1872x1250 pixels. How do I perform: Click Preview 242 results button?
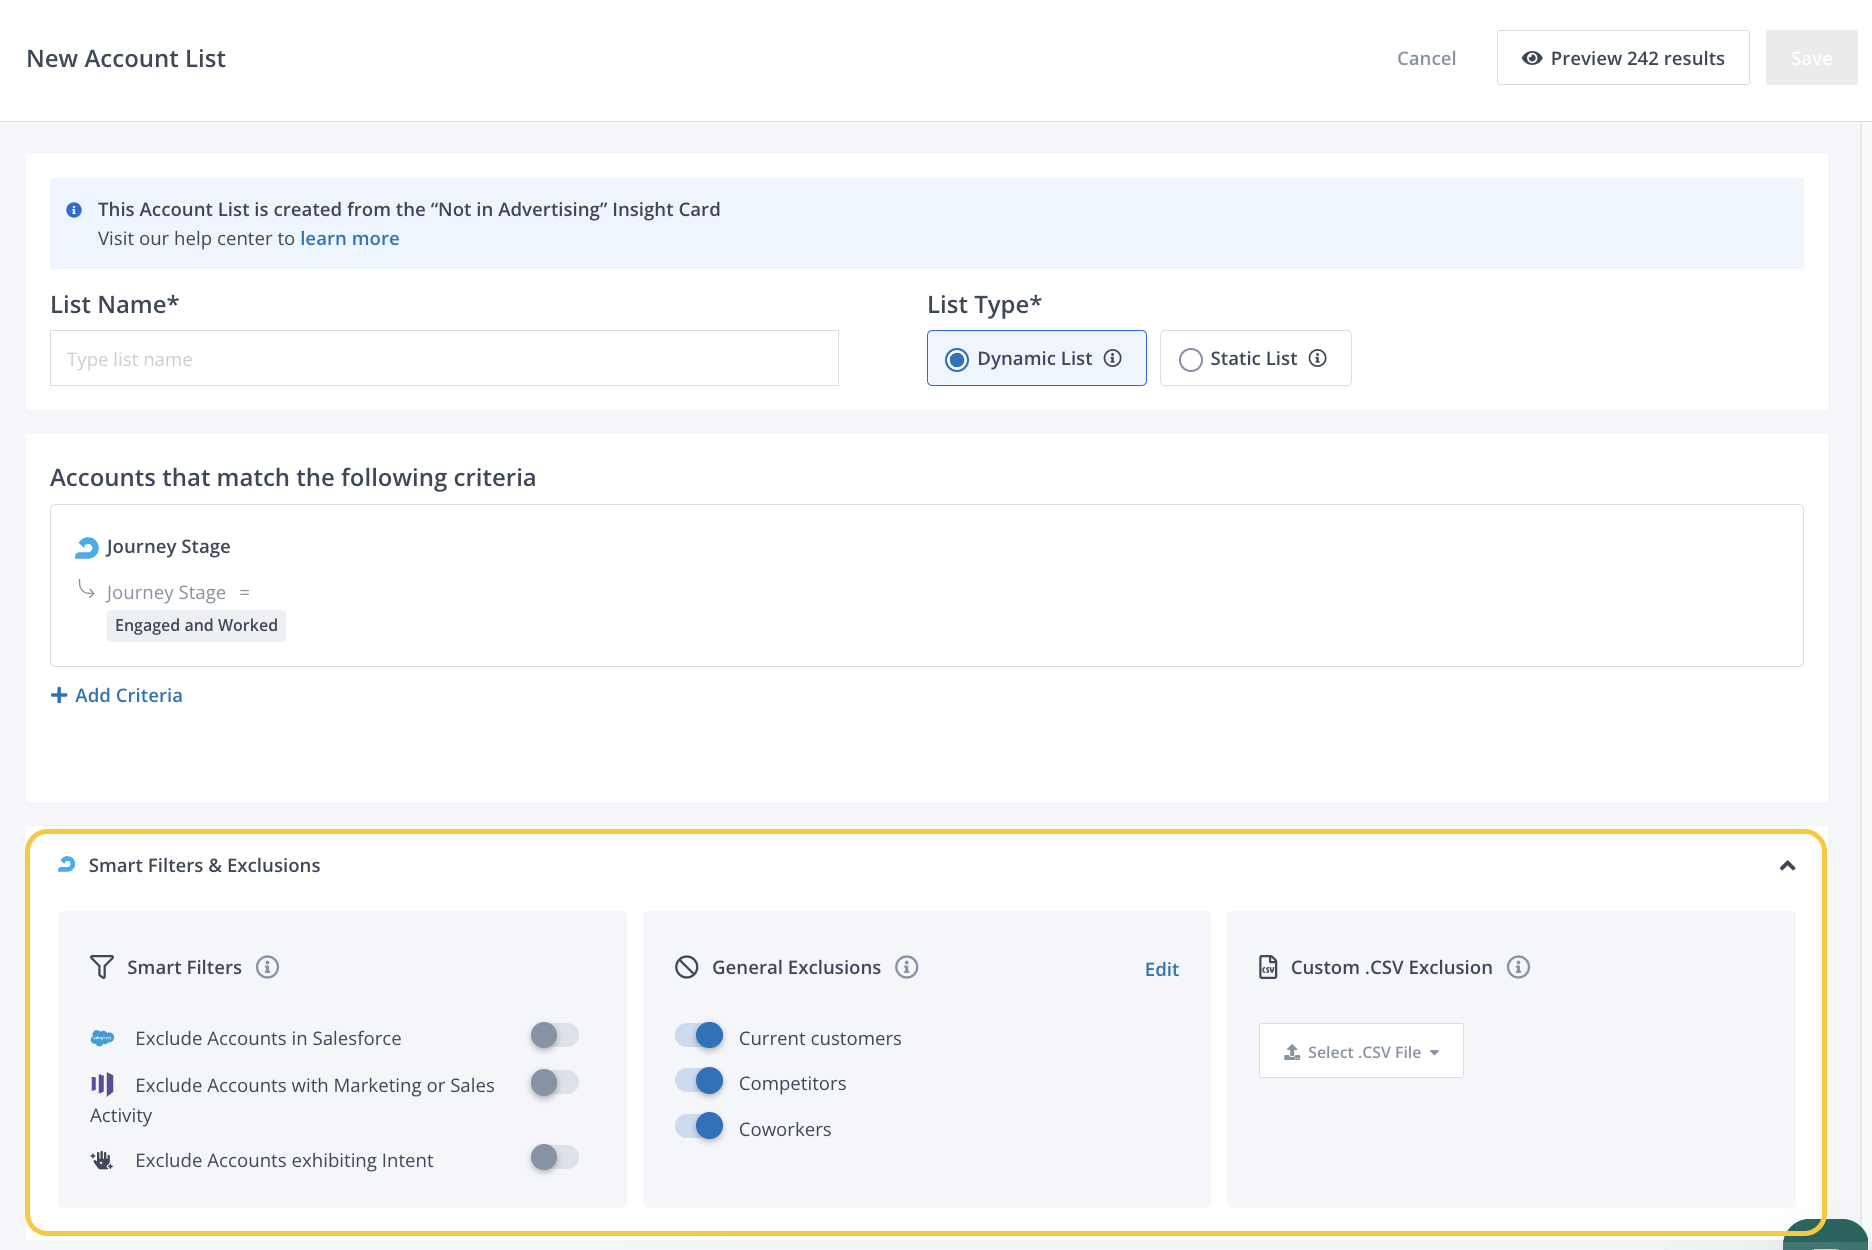(1622, 58)
